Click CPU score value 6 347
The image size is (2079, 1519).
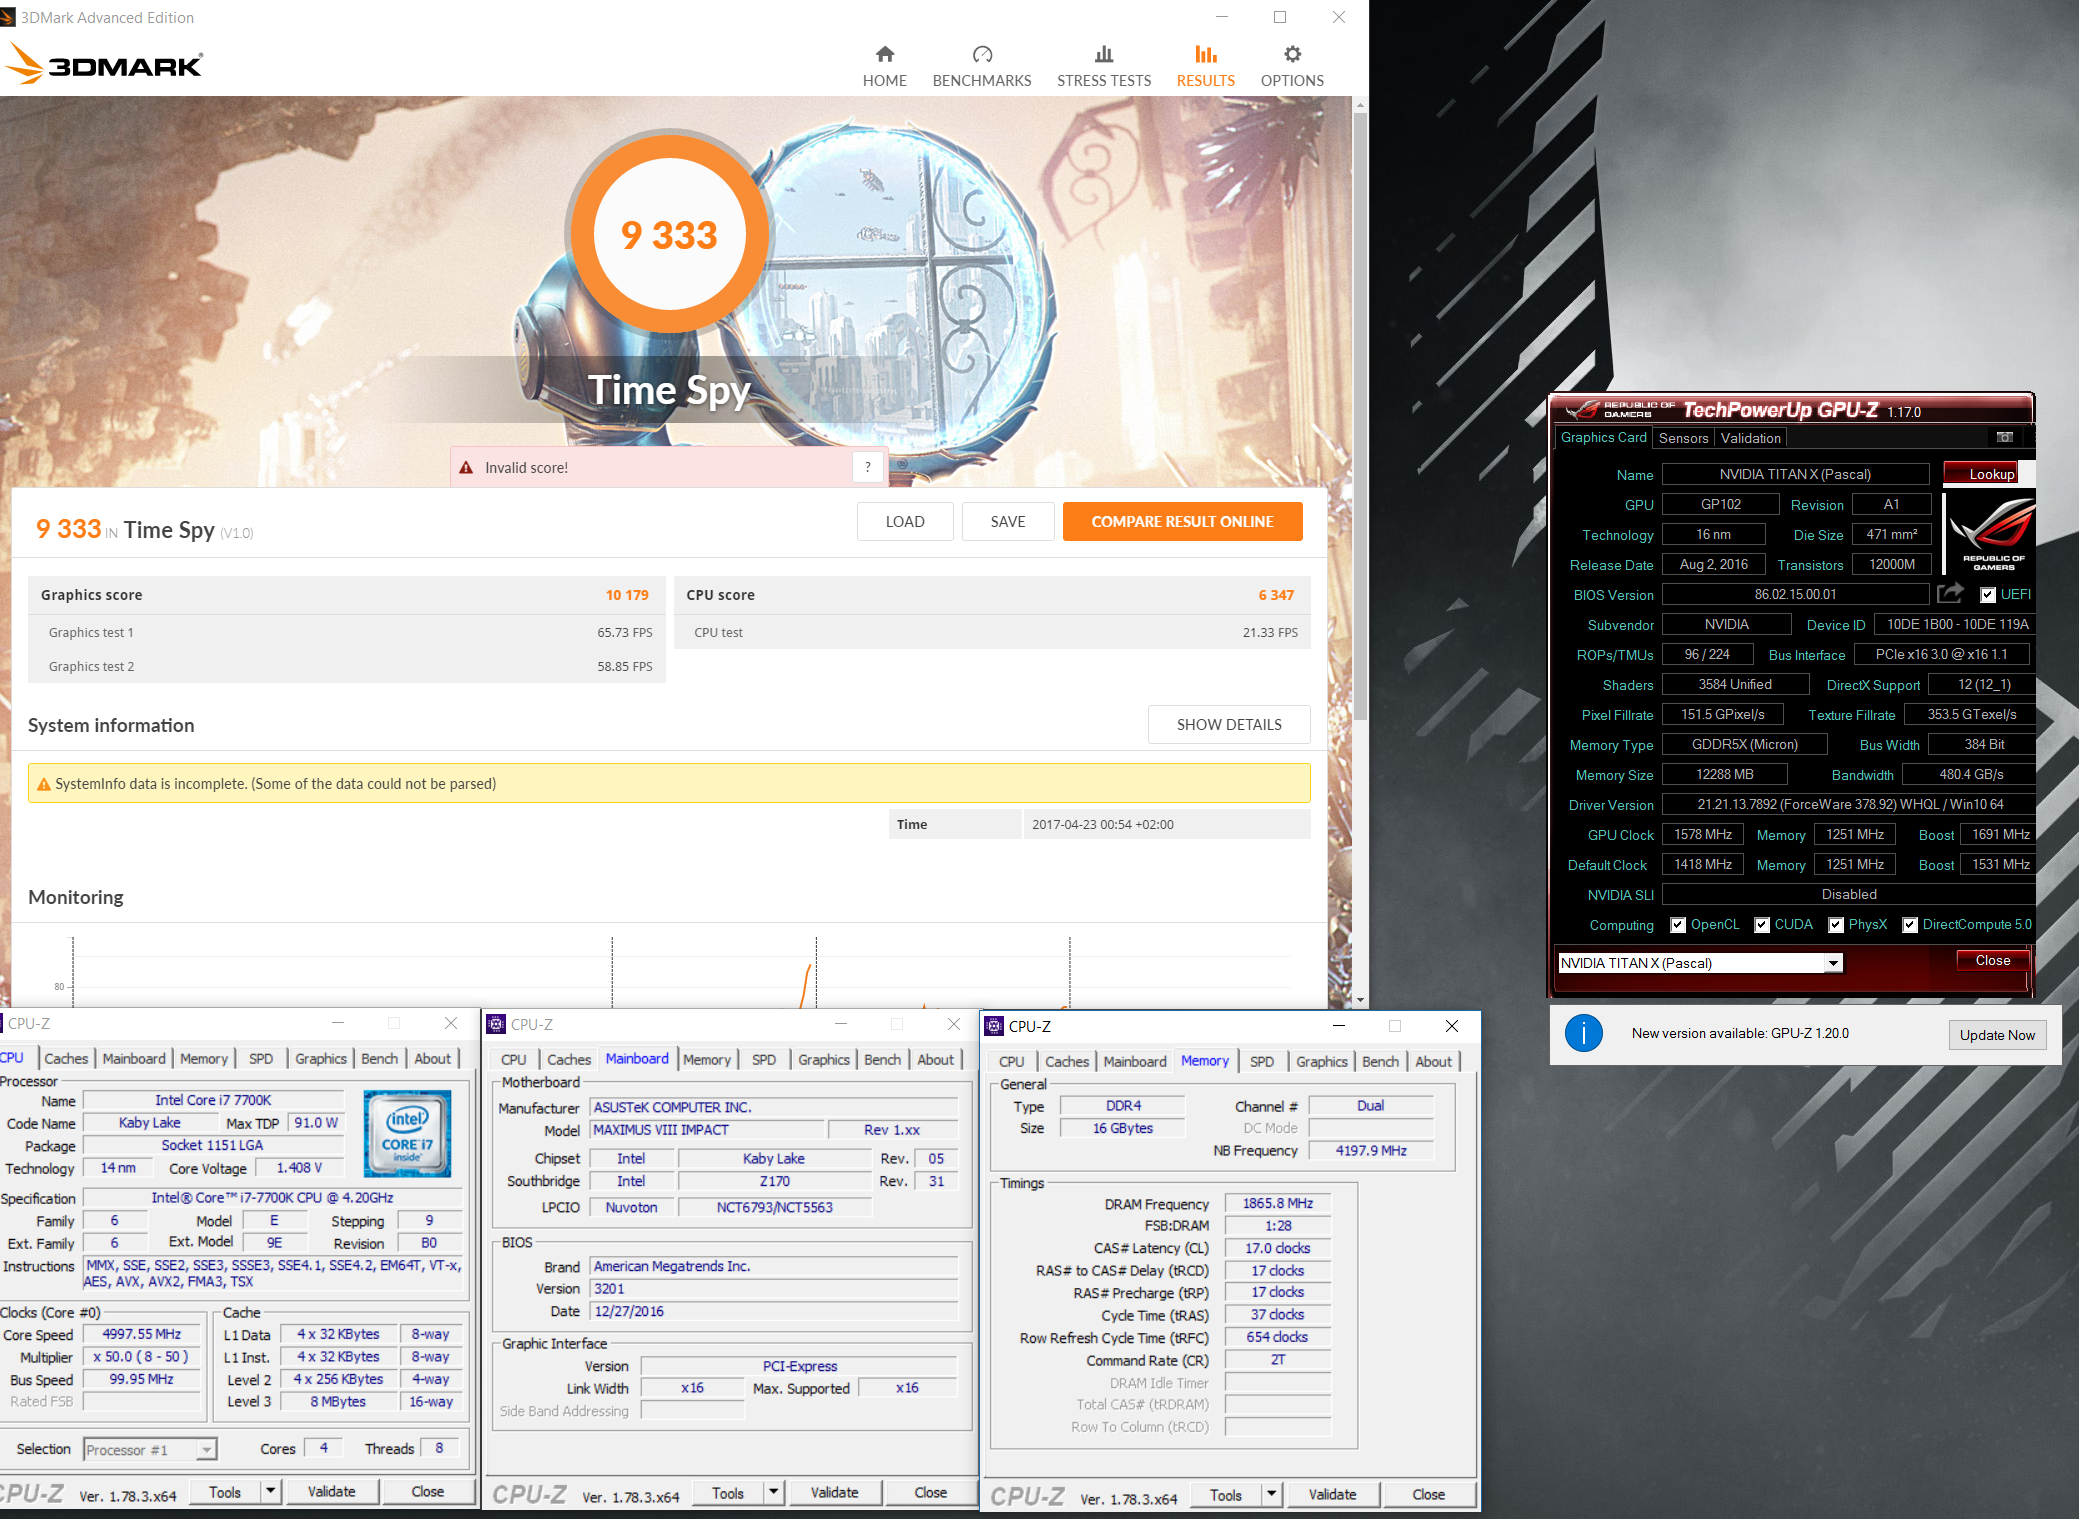1276,594
